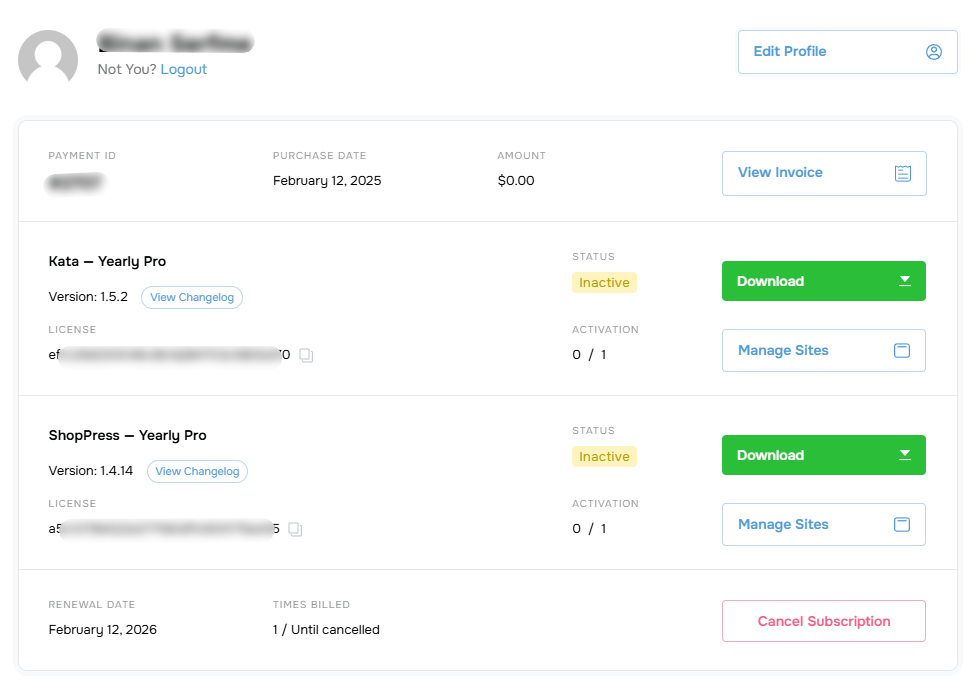Click the ShopPress Manage Sites window icon
Image resolution: width=973 pixels, height=682 pixels.
pos(902,525)
